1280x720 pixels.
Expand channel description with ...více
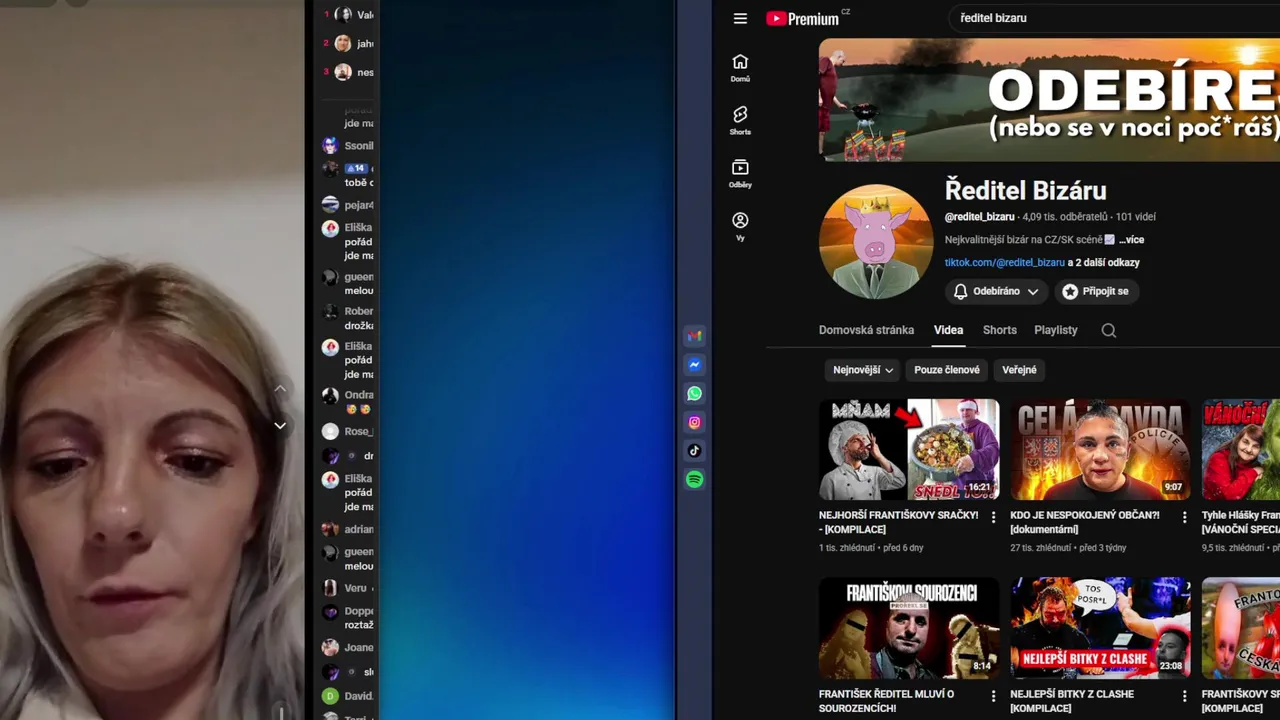click(1131, 240)
